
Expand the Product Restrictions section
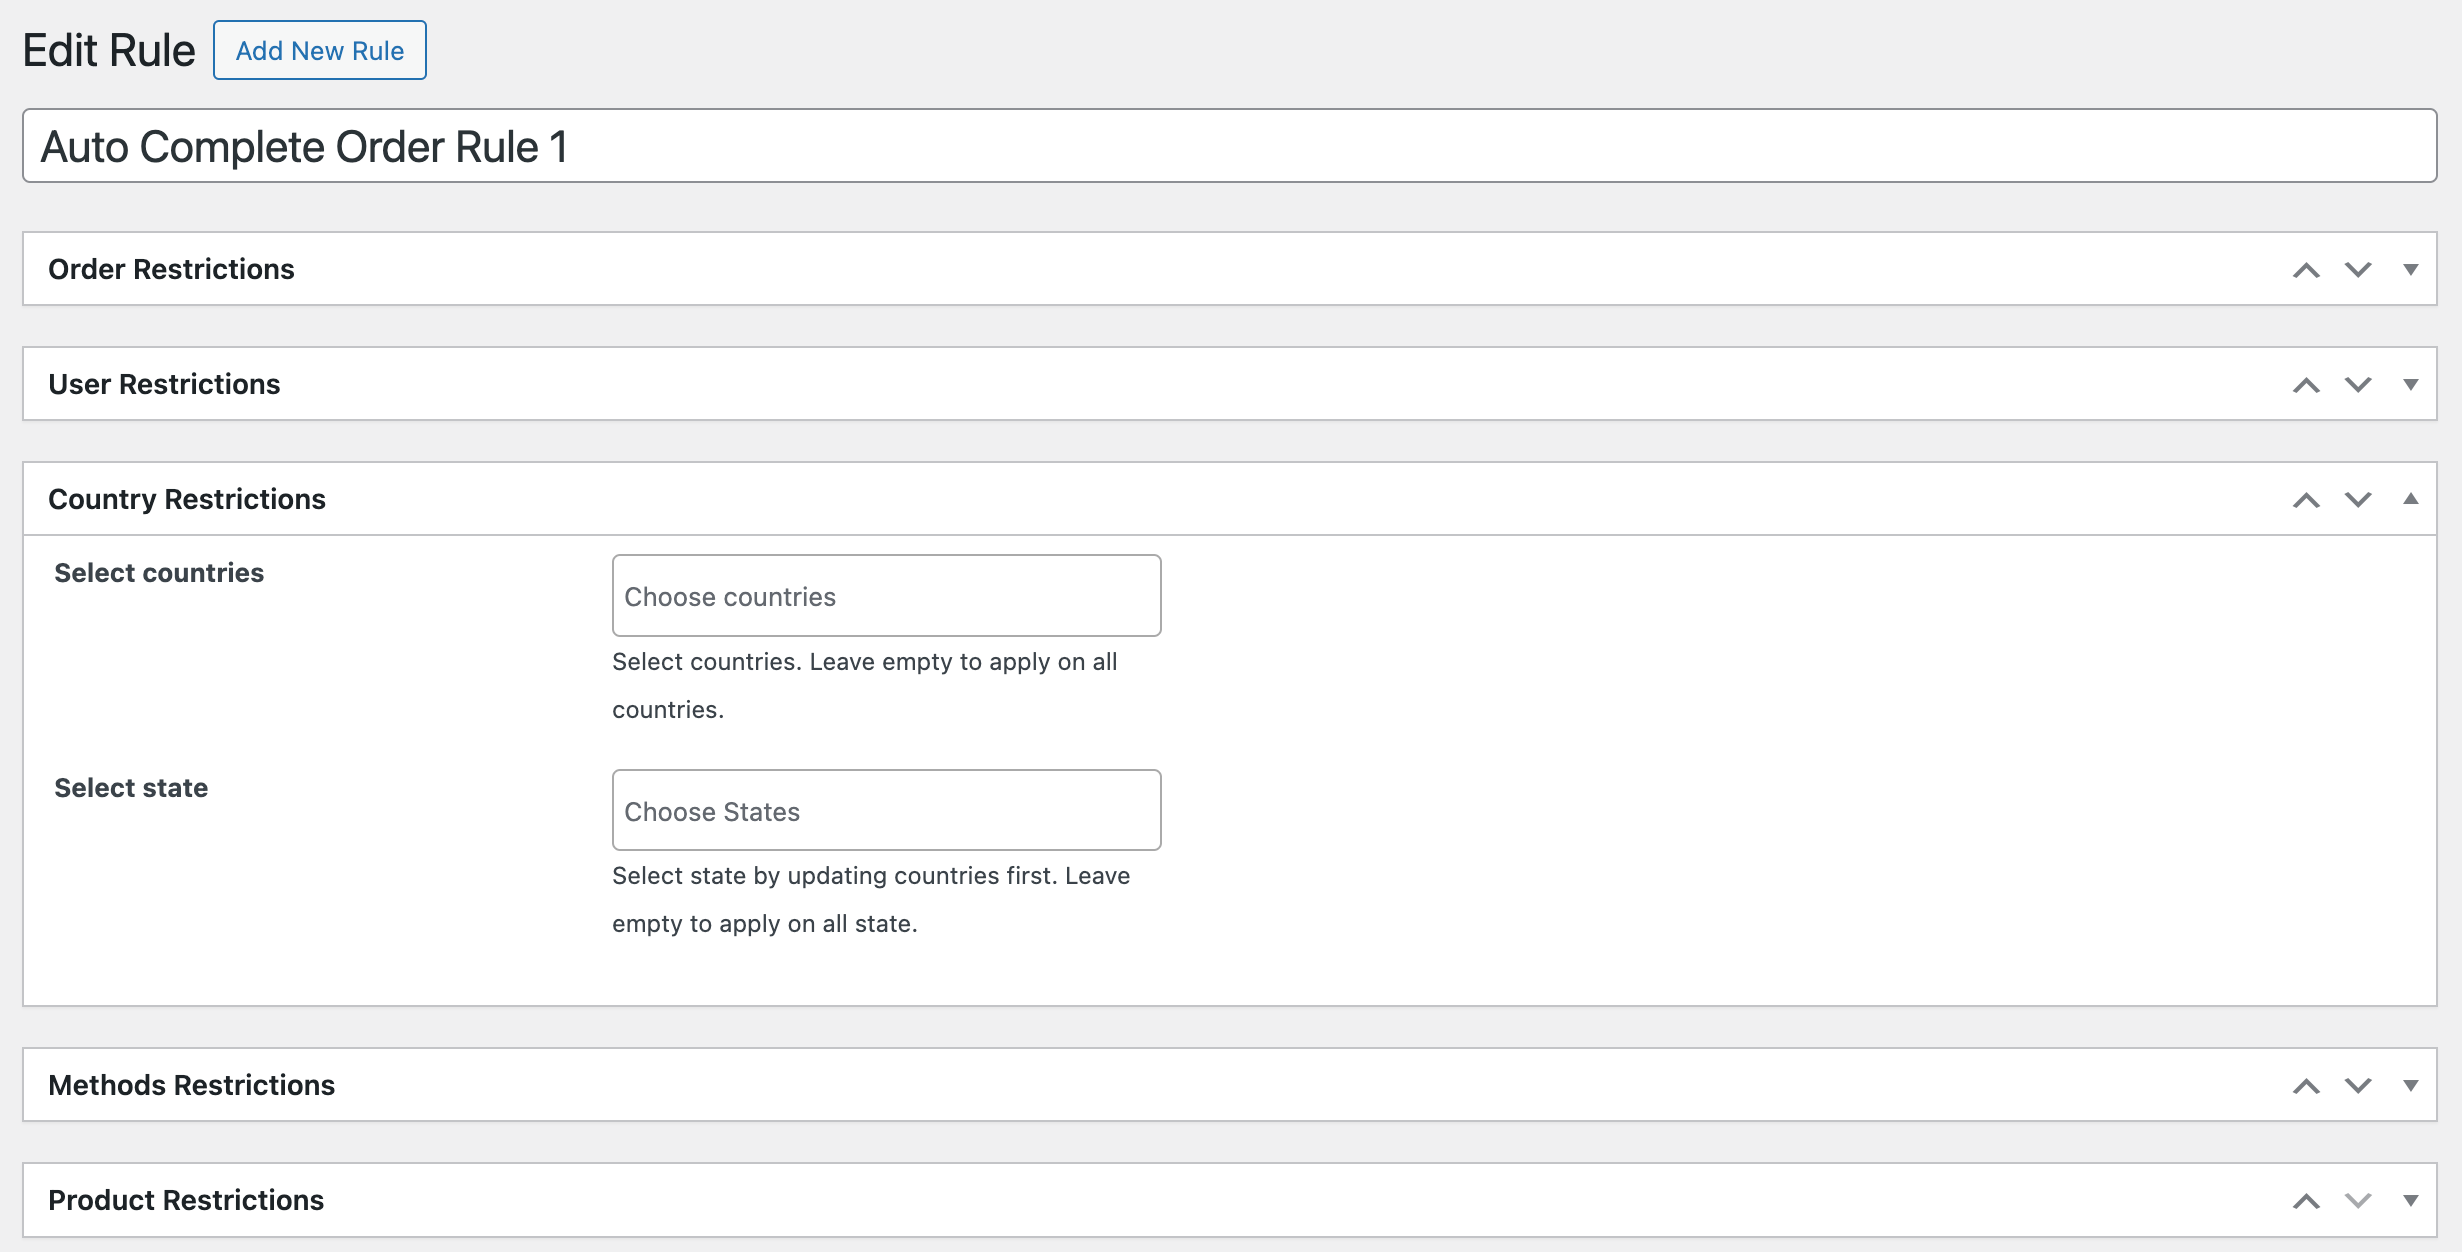2411,1199
